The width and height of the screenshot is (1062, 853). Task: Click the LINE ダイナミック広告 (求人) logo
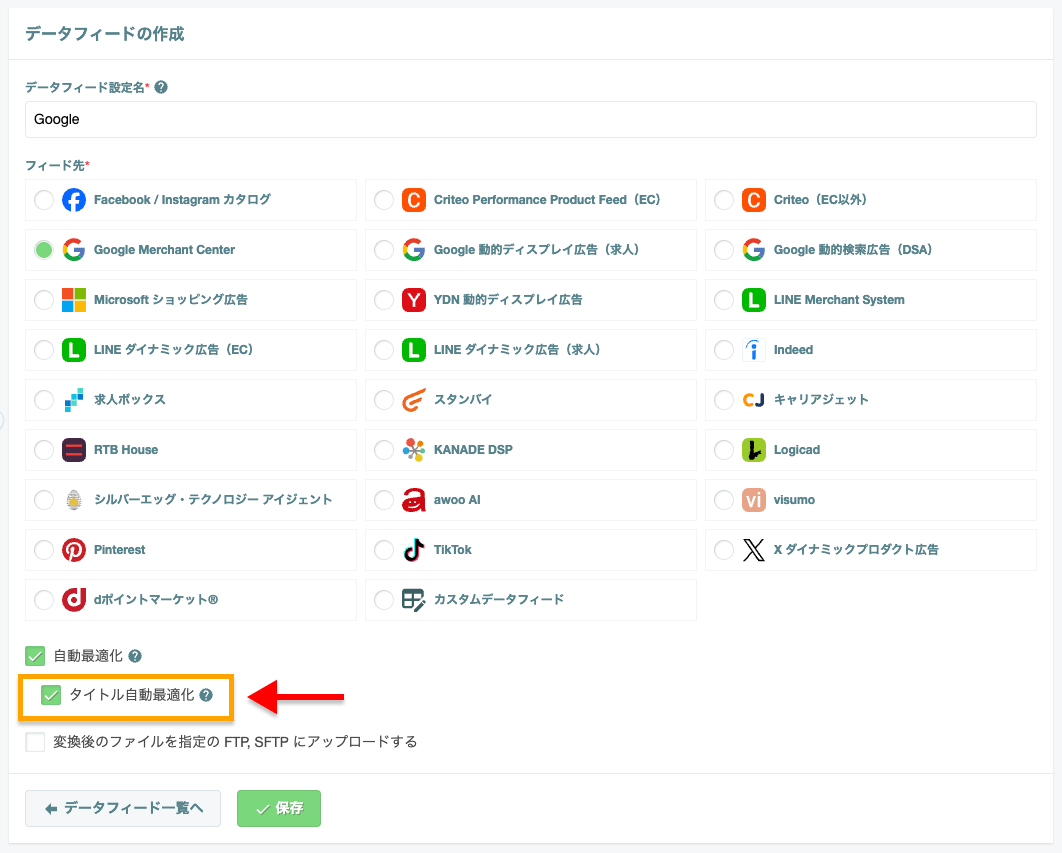(414, 350)
